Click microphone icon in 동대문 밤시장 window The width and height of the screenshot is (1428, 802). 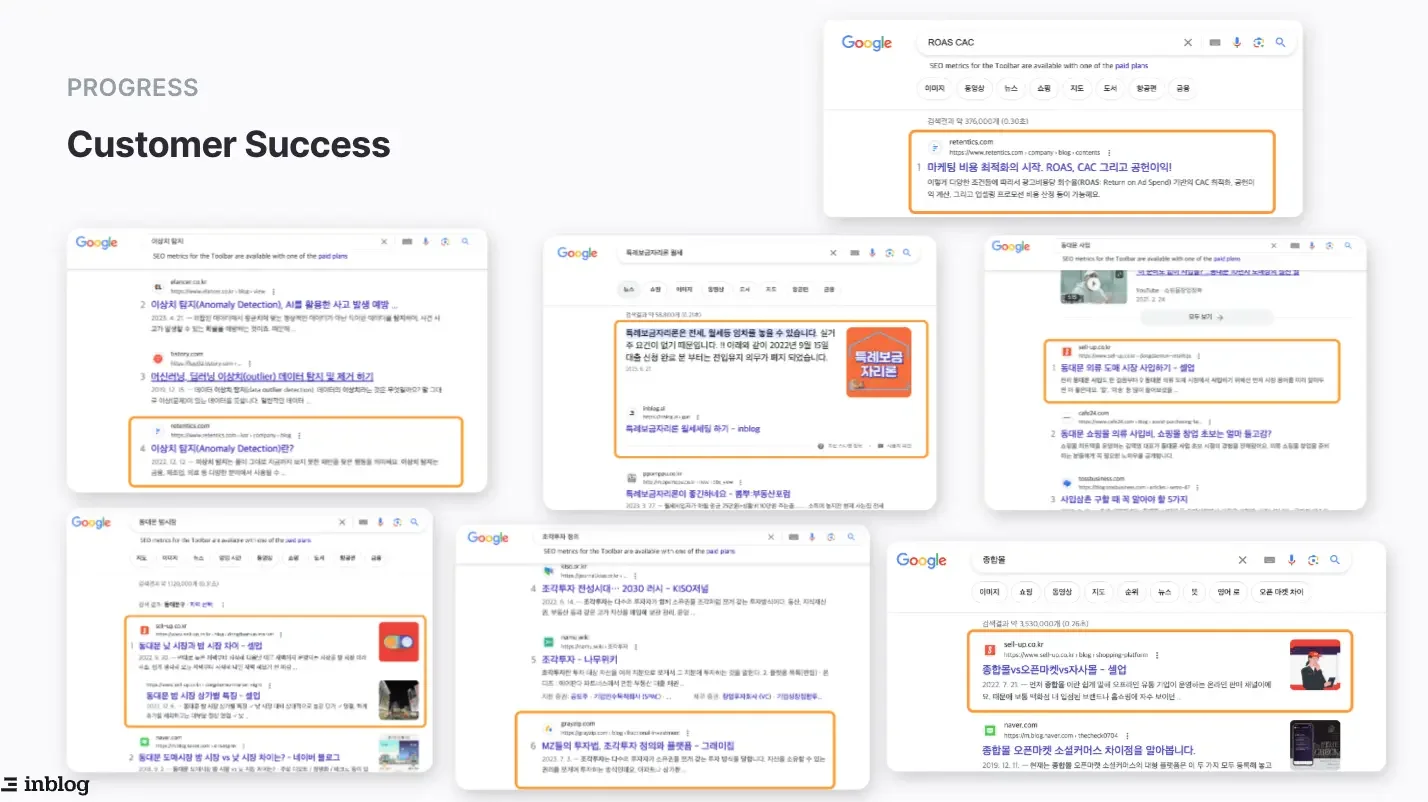(x=380, y=522)
